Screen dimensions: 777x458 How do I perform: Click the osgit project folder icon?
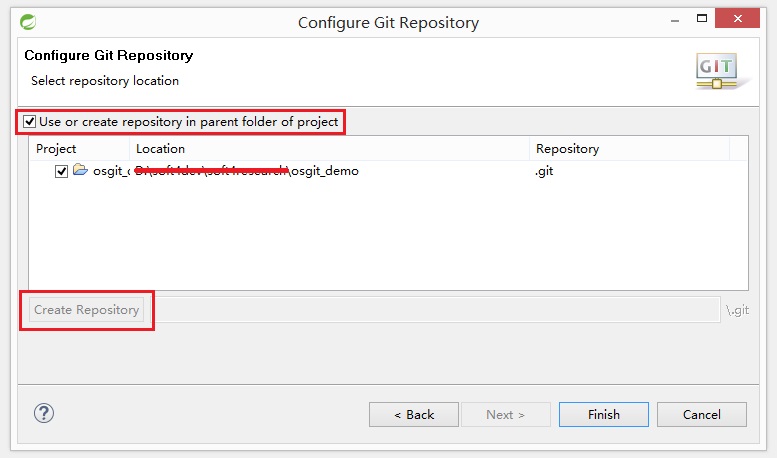(80, 170)
